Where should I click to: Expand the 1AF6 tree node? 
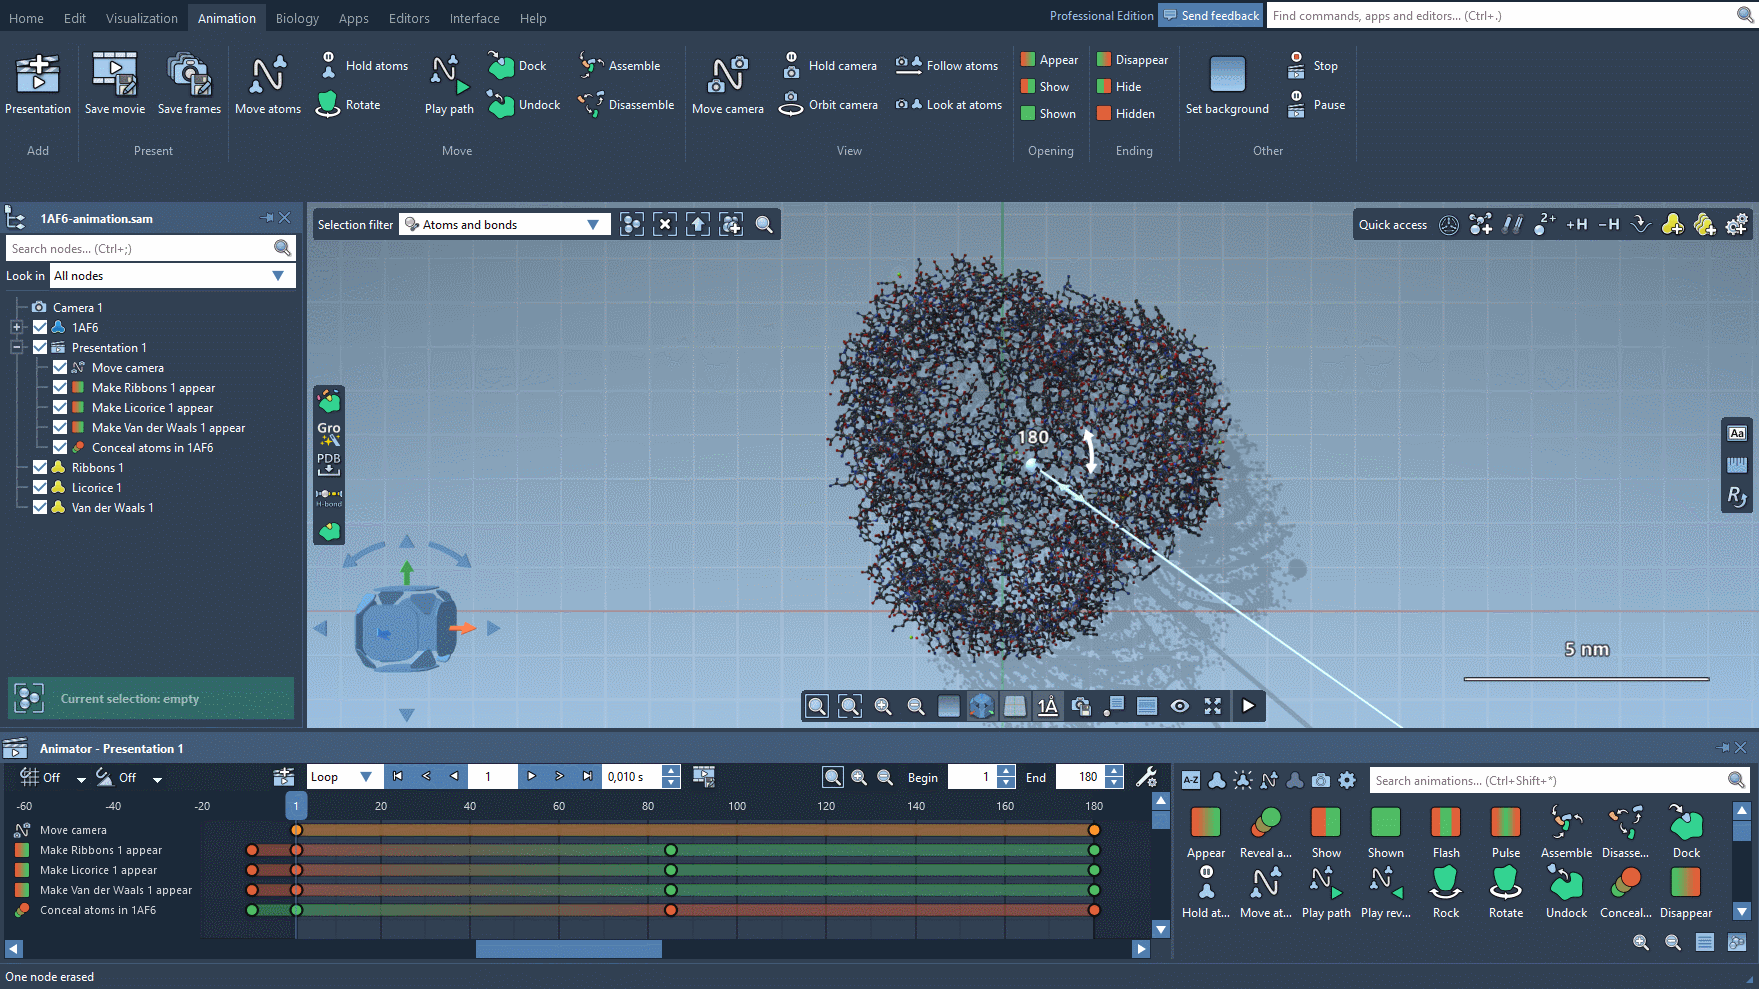pyautogui.click(x=16, y=328)
